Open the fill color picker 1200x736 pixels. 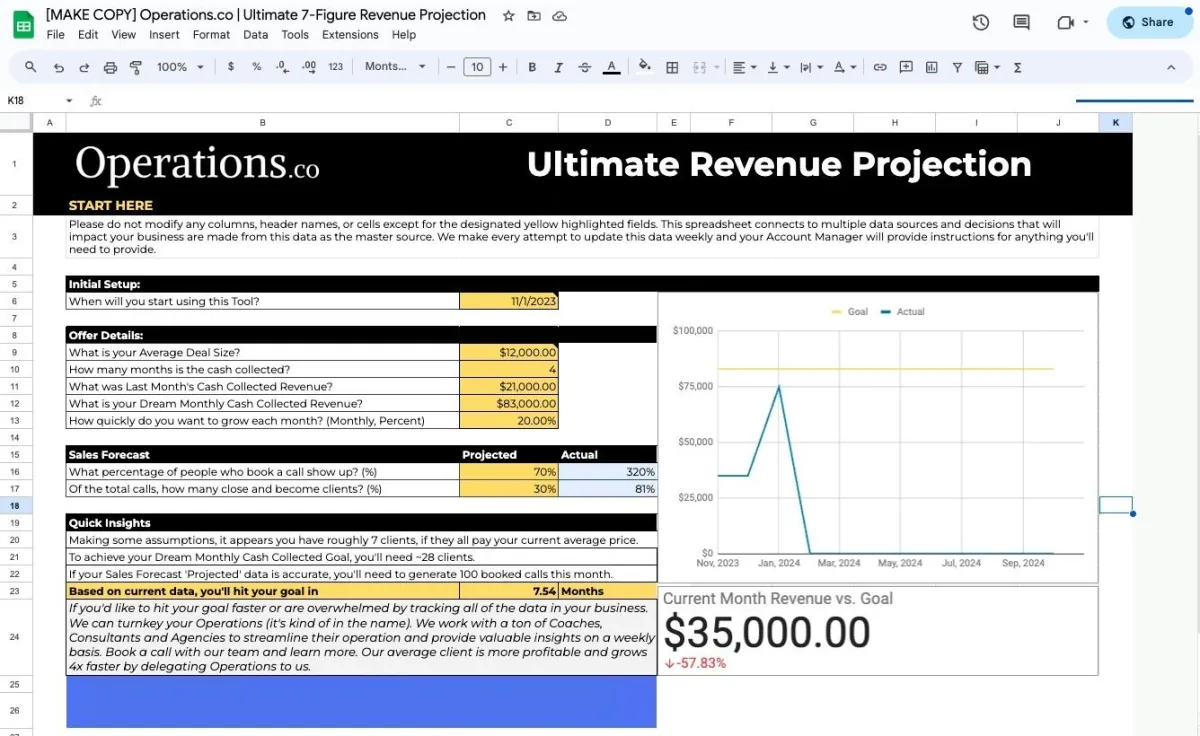[645, 67]
